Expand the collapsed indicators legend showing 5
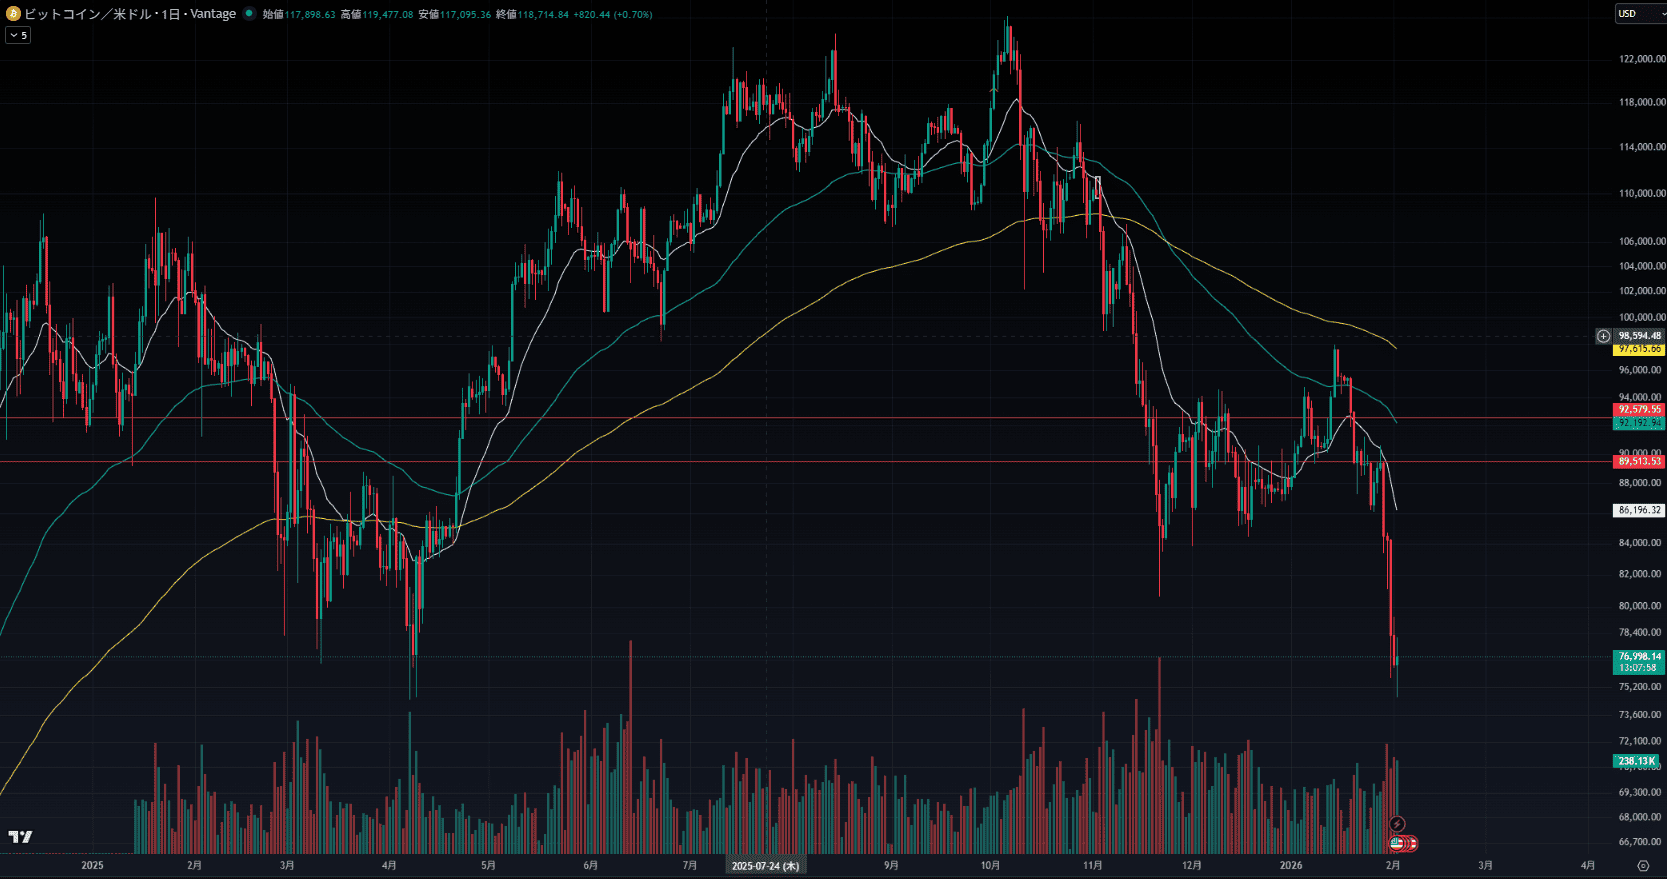This screenshot has height=879, width=1667. [x=18, y=35]
